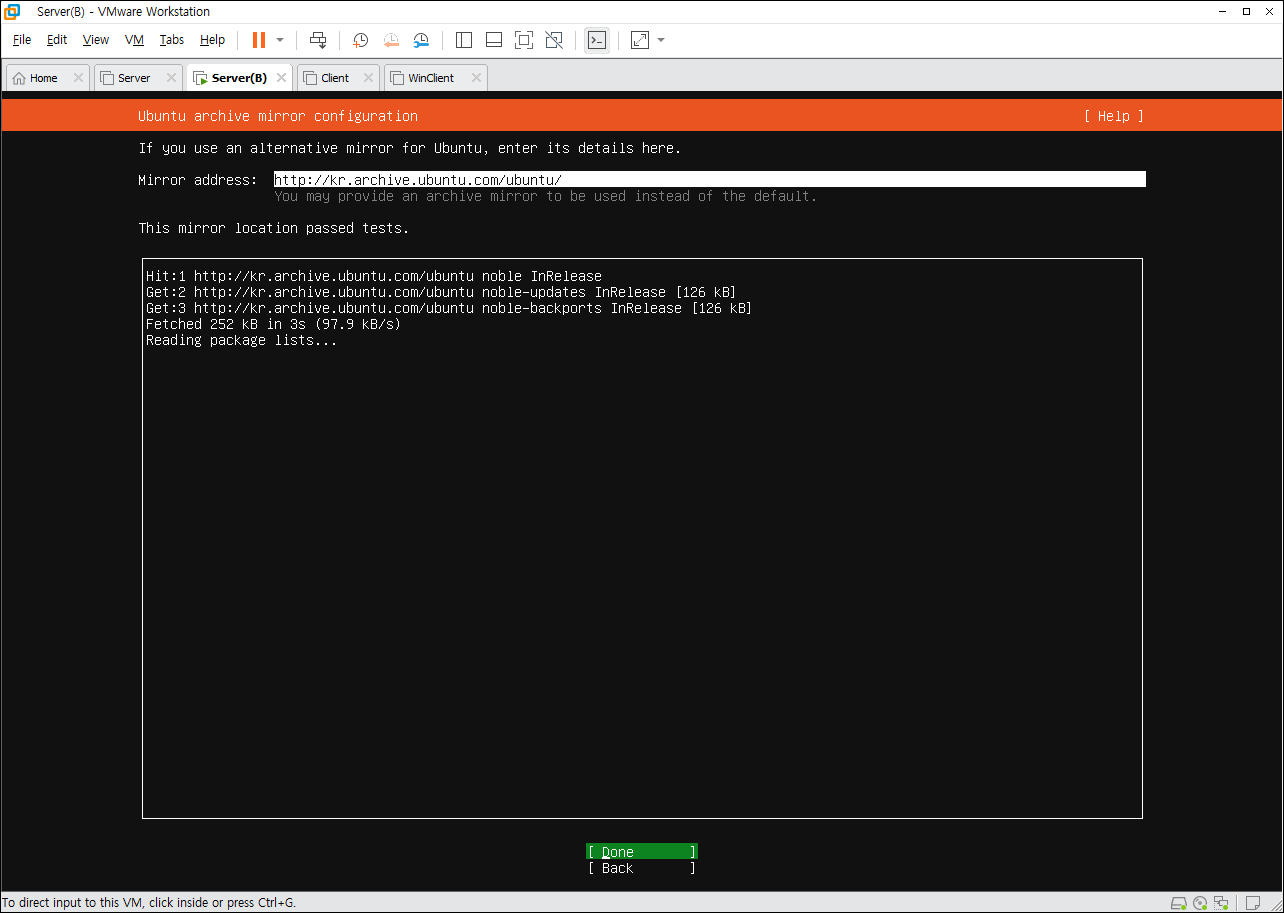
Task: Select the Back button
Action: [642, 868]
